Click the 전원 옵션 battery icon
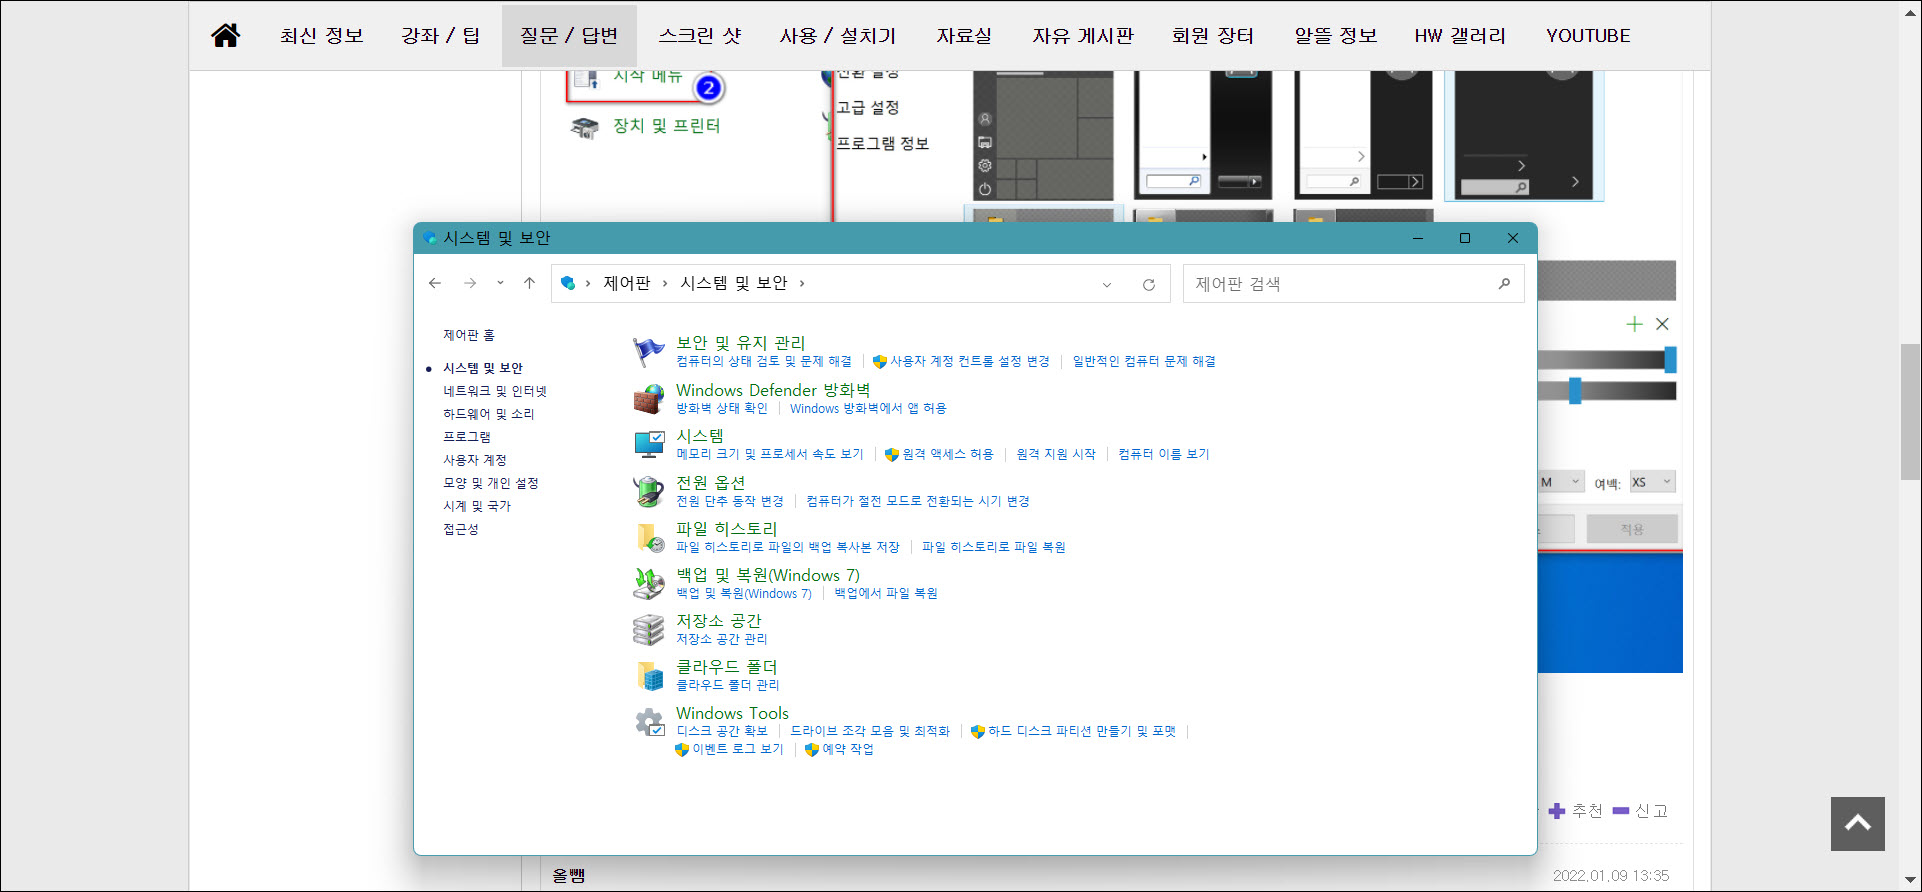The width and height of the screenshot is (1922, 892). 649,490
